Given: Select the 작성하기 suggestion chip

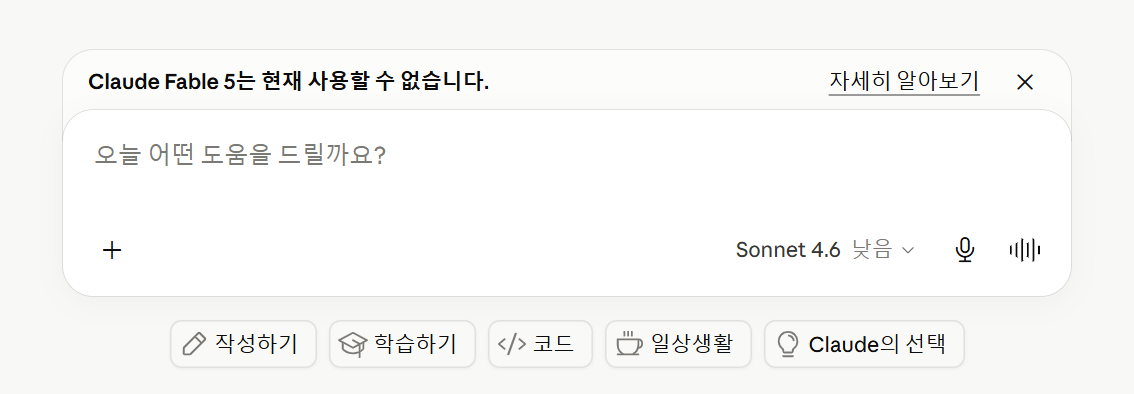Looking at the screenshot, I should pyautogui.click(x=243, y=344).
